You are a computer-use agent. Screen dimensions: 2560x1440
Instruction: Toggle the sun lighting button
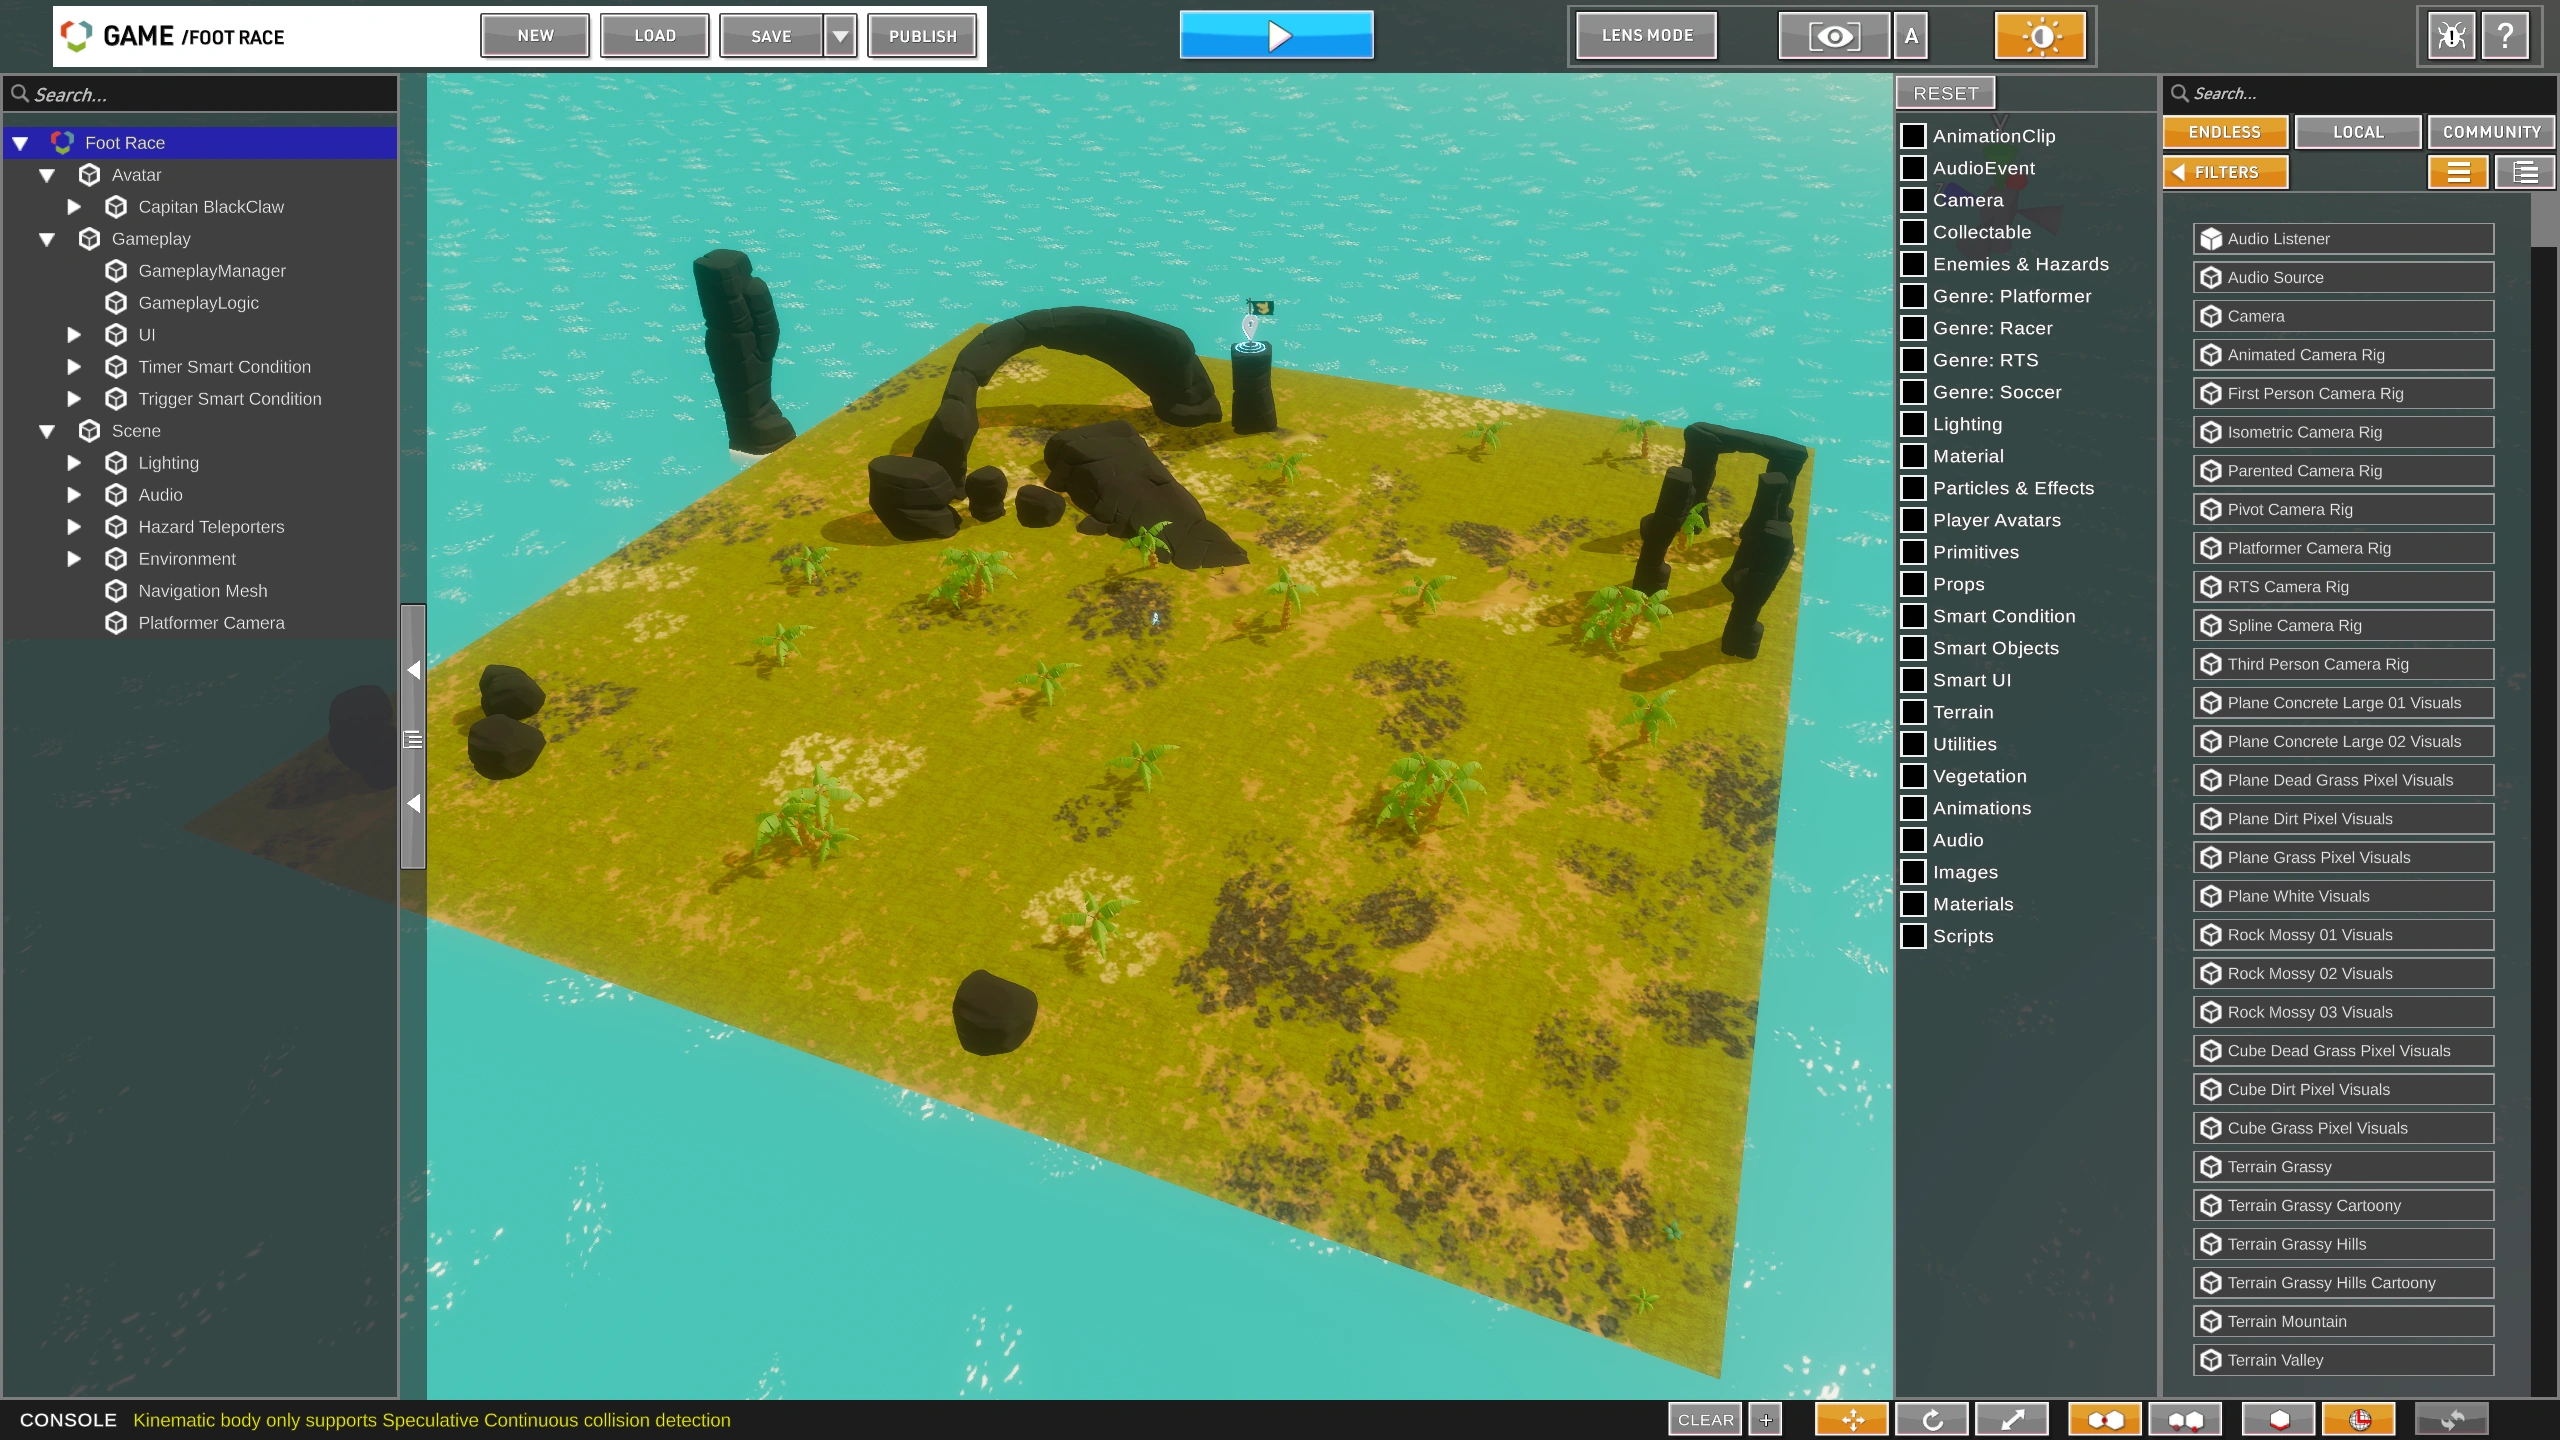[2040, 37]
